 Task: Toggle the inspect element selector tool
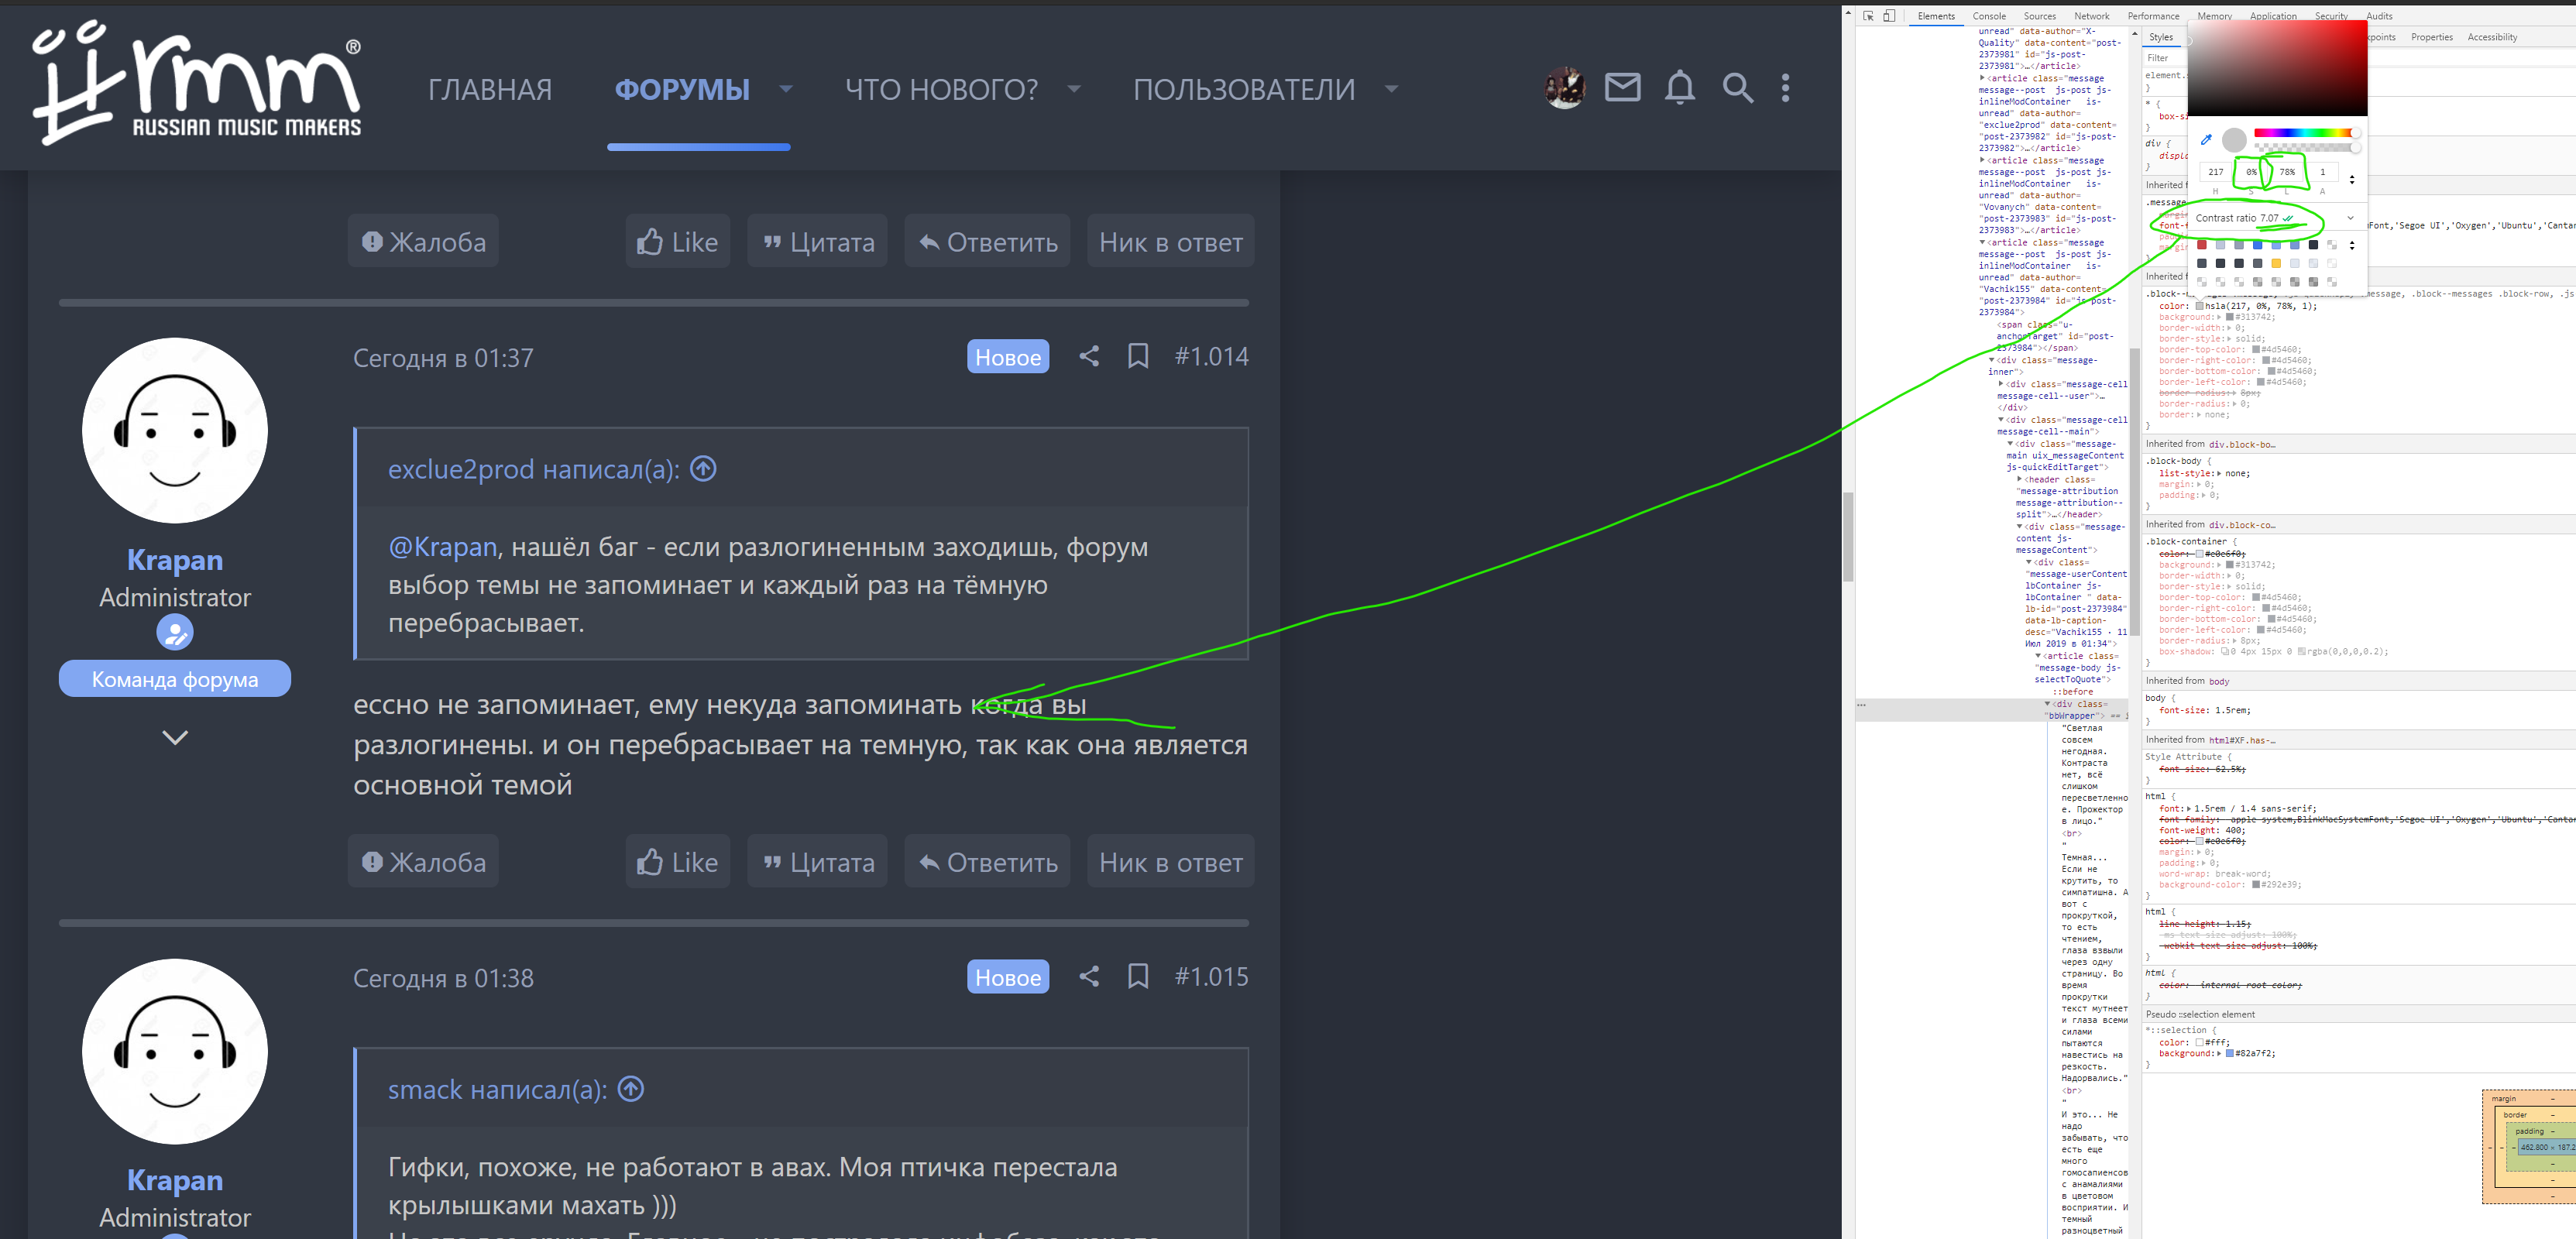tap(1868, 16)
